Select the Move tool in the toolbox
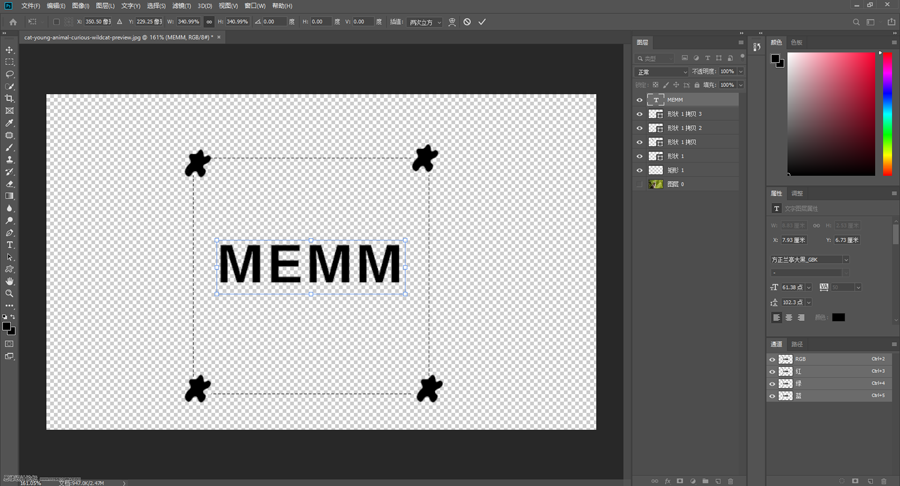Viewport: 900px width, 486px height. (x=10, y=50)
